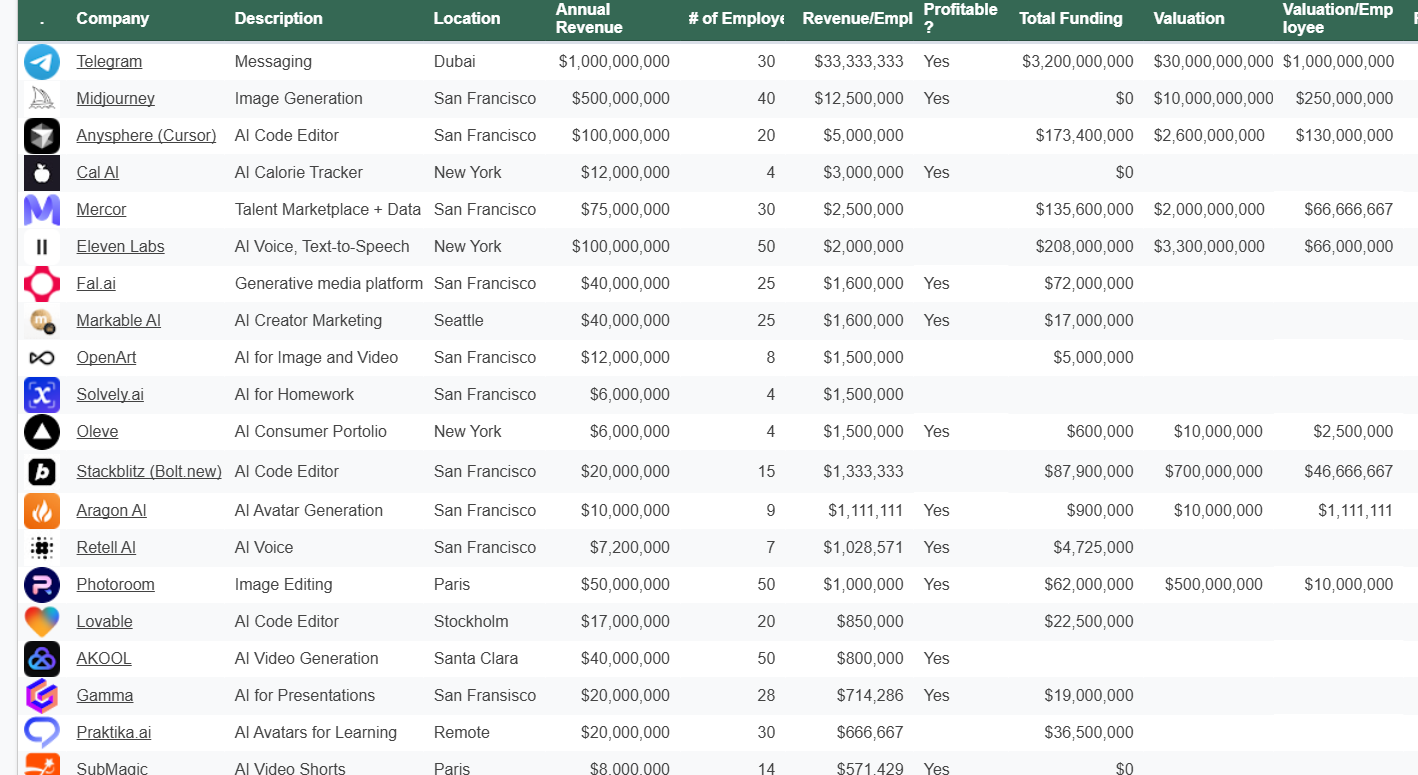Click the Stackblitz bolt b logo
The width and height of the screenshot is (1418, 775).
(x=42, y=471)
